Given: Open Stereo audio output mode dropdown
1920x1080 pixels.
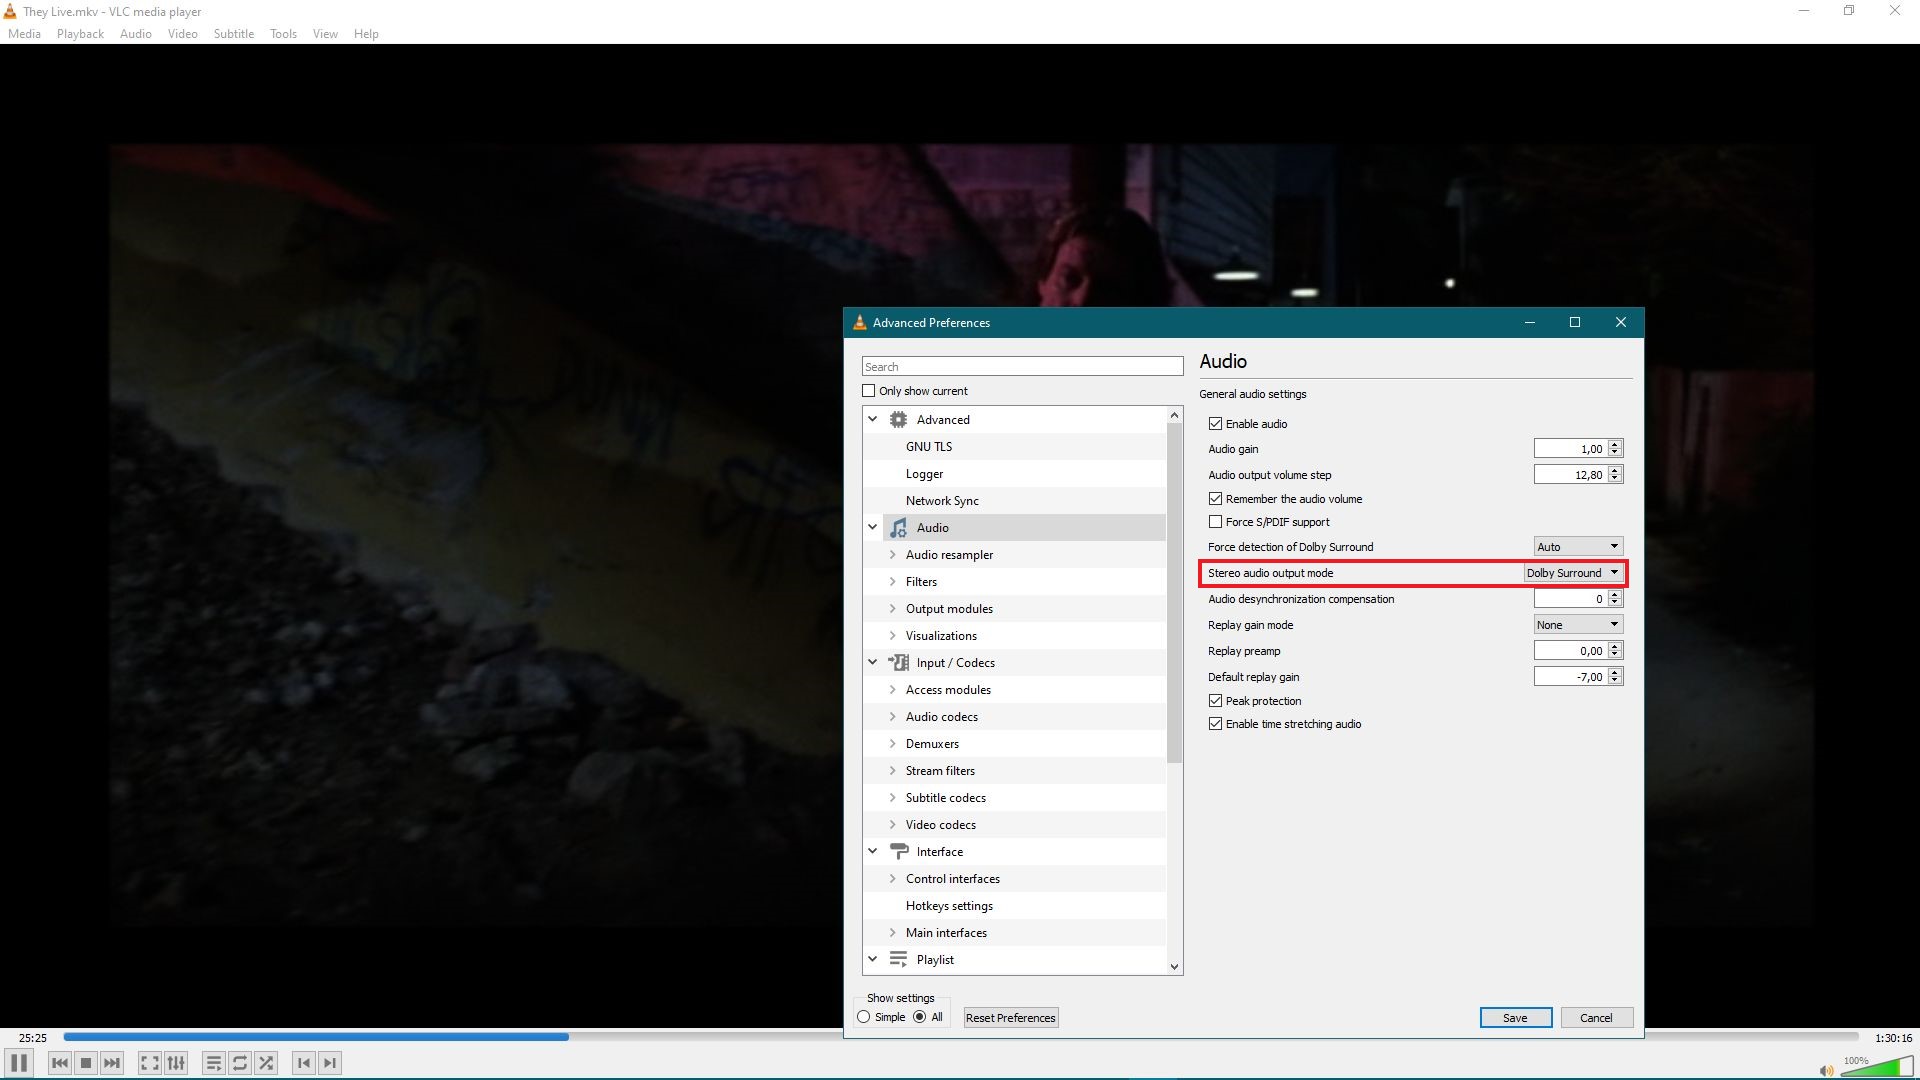Looking at the screenshot, I should [1573, 573].
